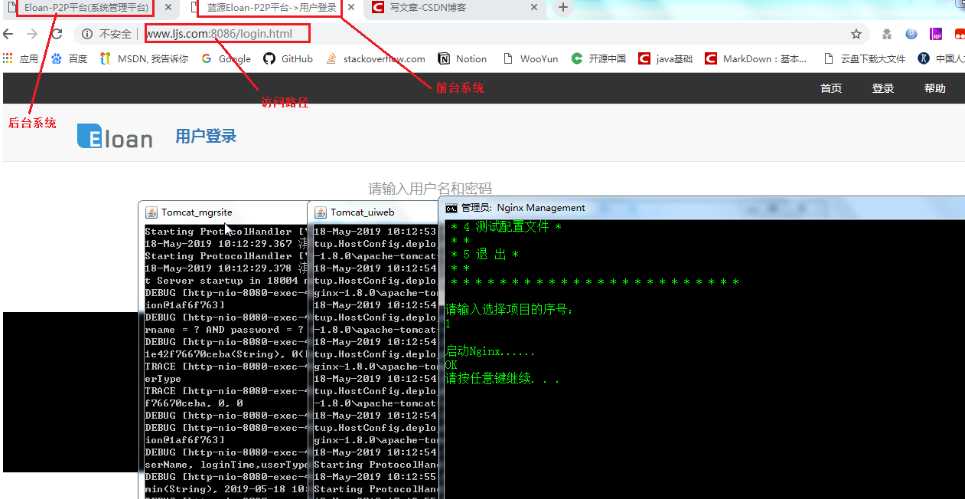Viewport: 965px width, 499px height.
Task: Open the 云盘下载大文件 bookmark
Action: coord(865,59)
